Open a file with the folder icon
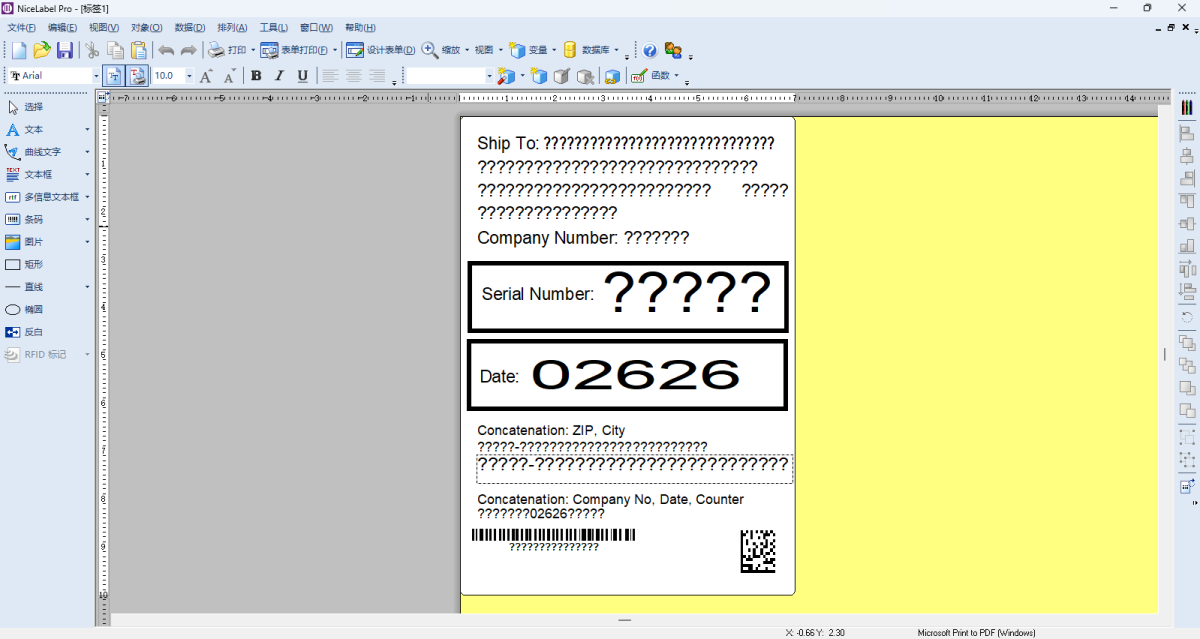 point(41,50)
